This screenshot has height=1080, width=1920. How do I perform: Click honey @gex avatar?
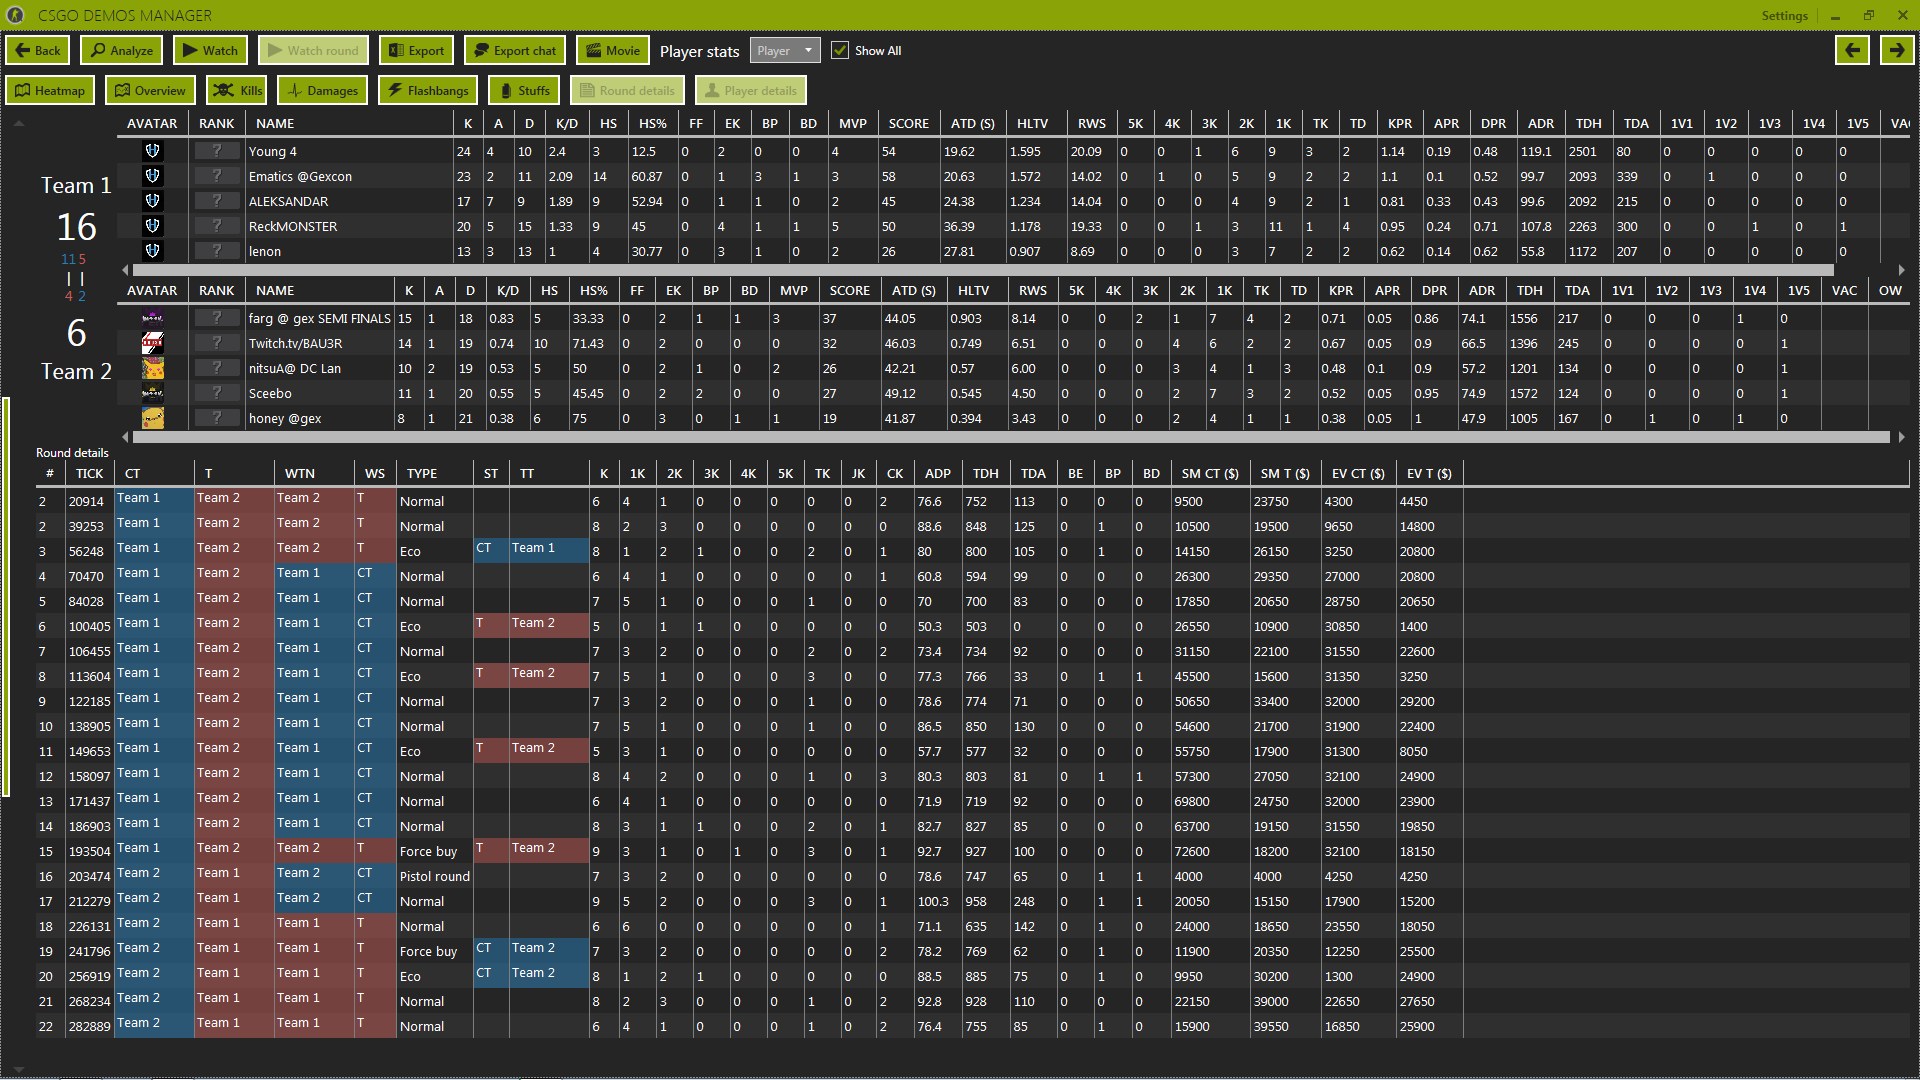(152, 418)
